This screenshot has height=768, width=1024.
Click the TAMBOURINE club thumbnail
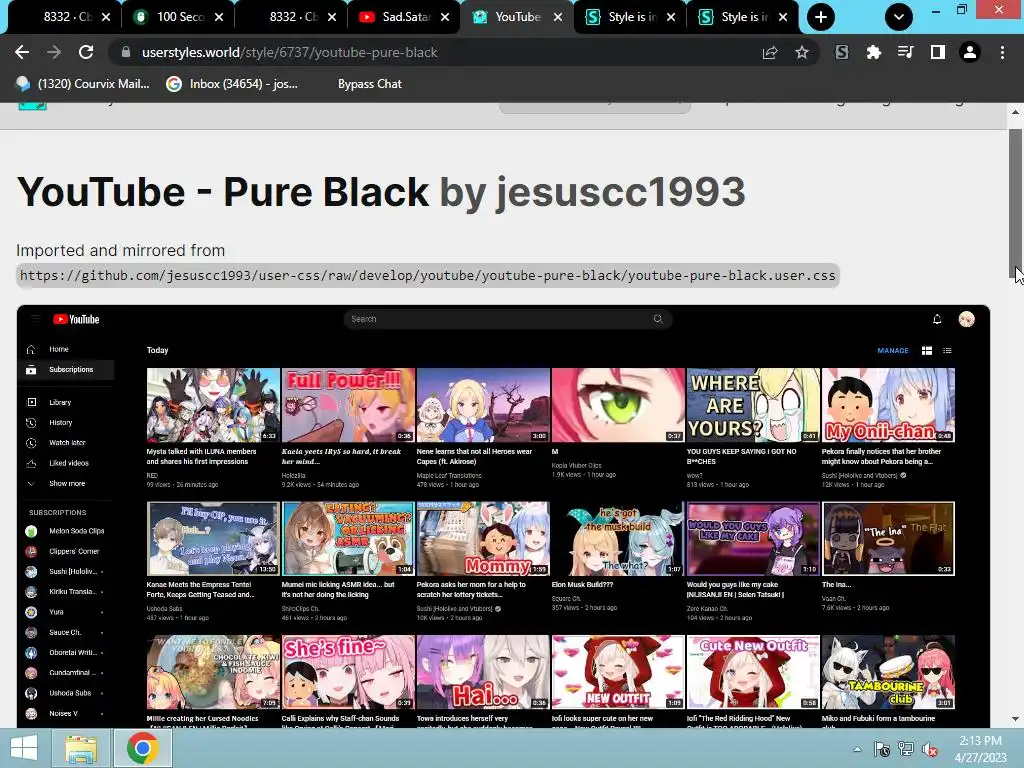click(888, 672)
